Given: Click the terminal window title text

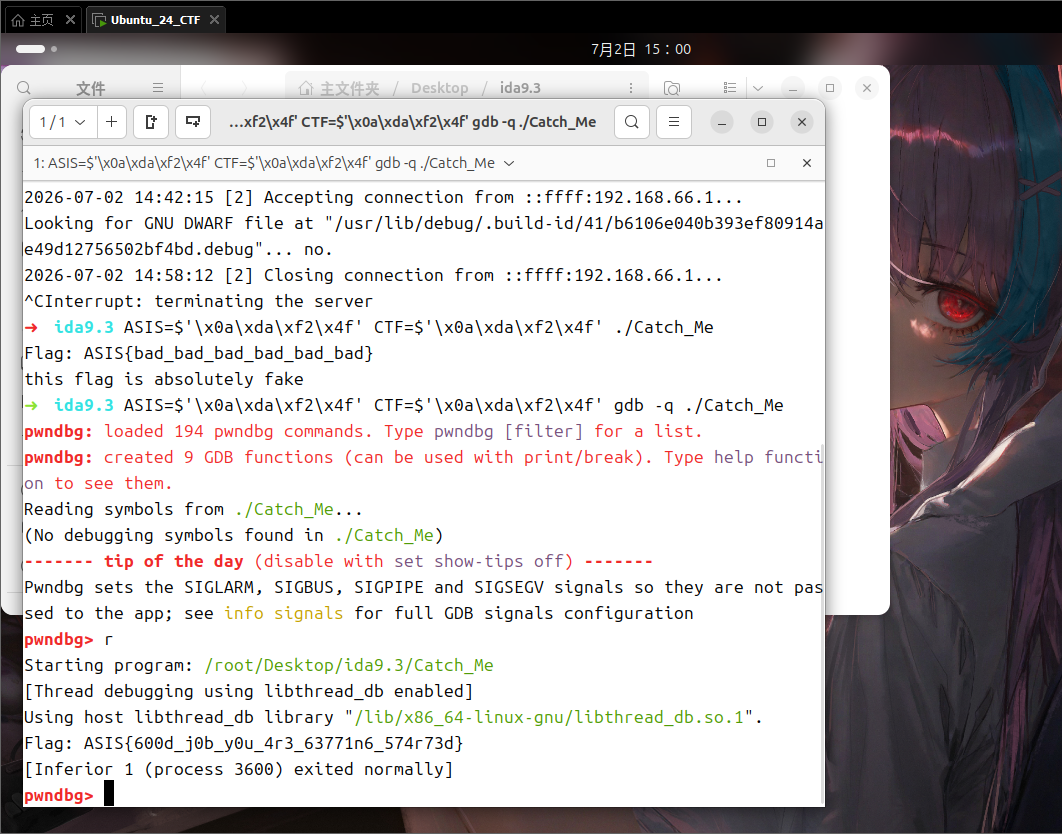Looking at the screenshot, I should pos(412,122).
